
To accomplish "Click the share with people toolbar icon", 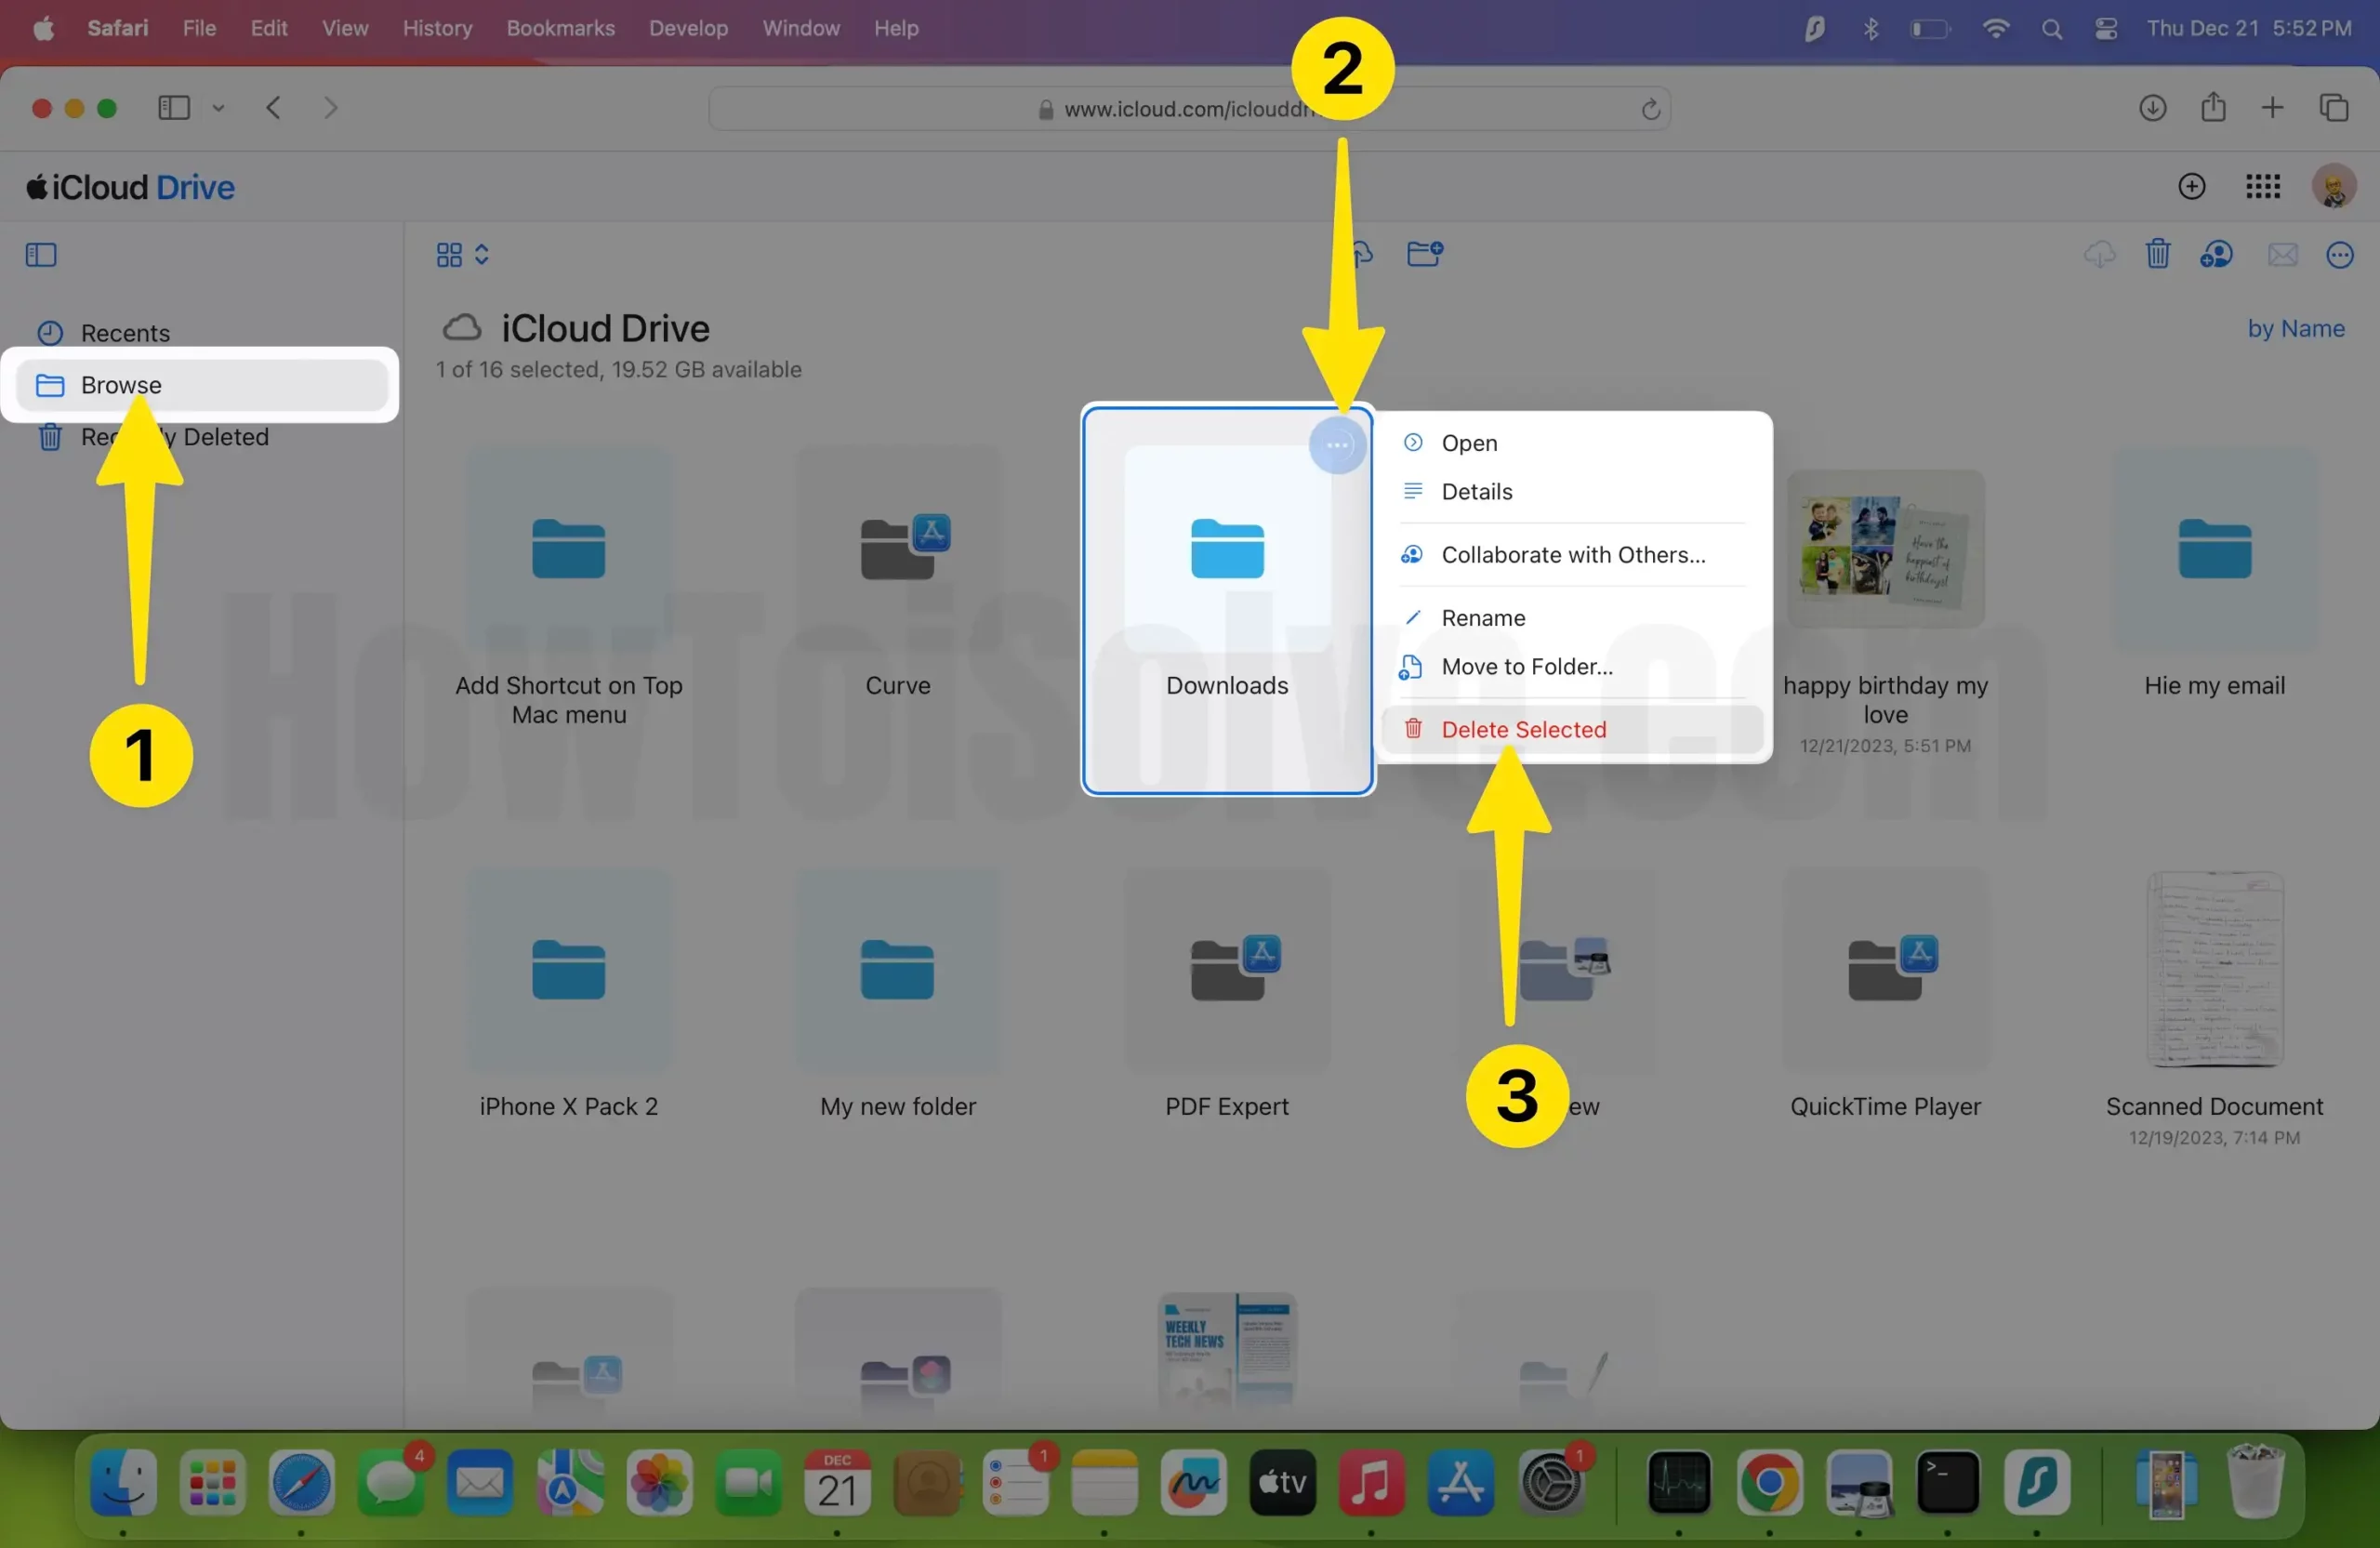I will pos(2216,255).
